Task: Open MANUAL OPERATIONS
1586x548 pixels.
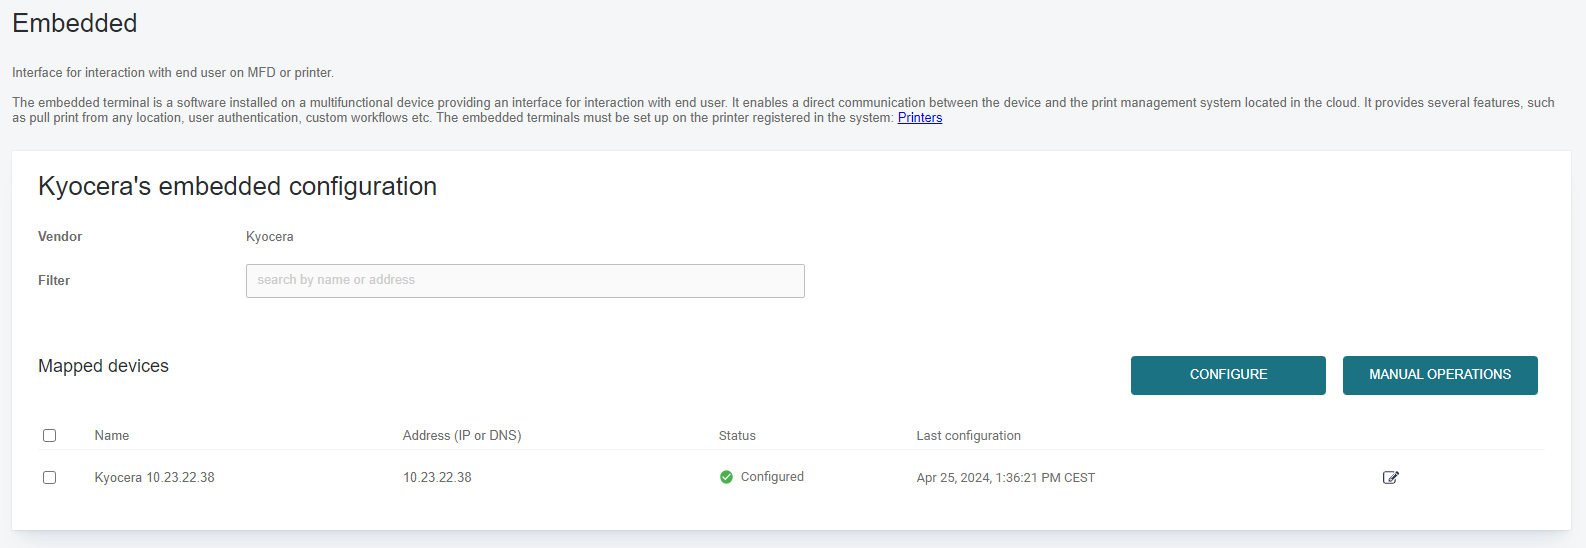Action: (x=1440, y=375)
